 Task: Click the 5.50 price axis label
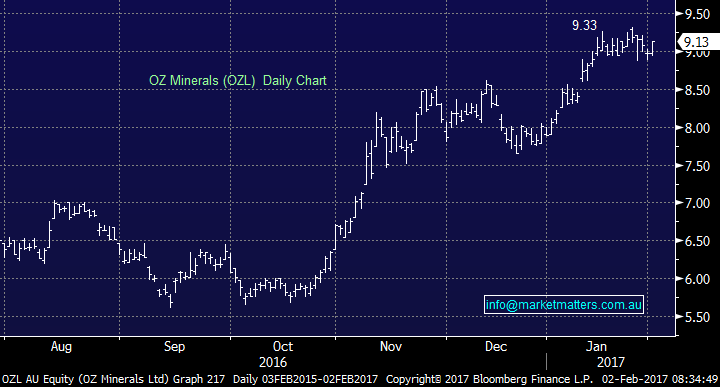(x=697, y=317)
